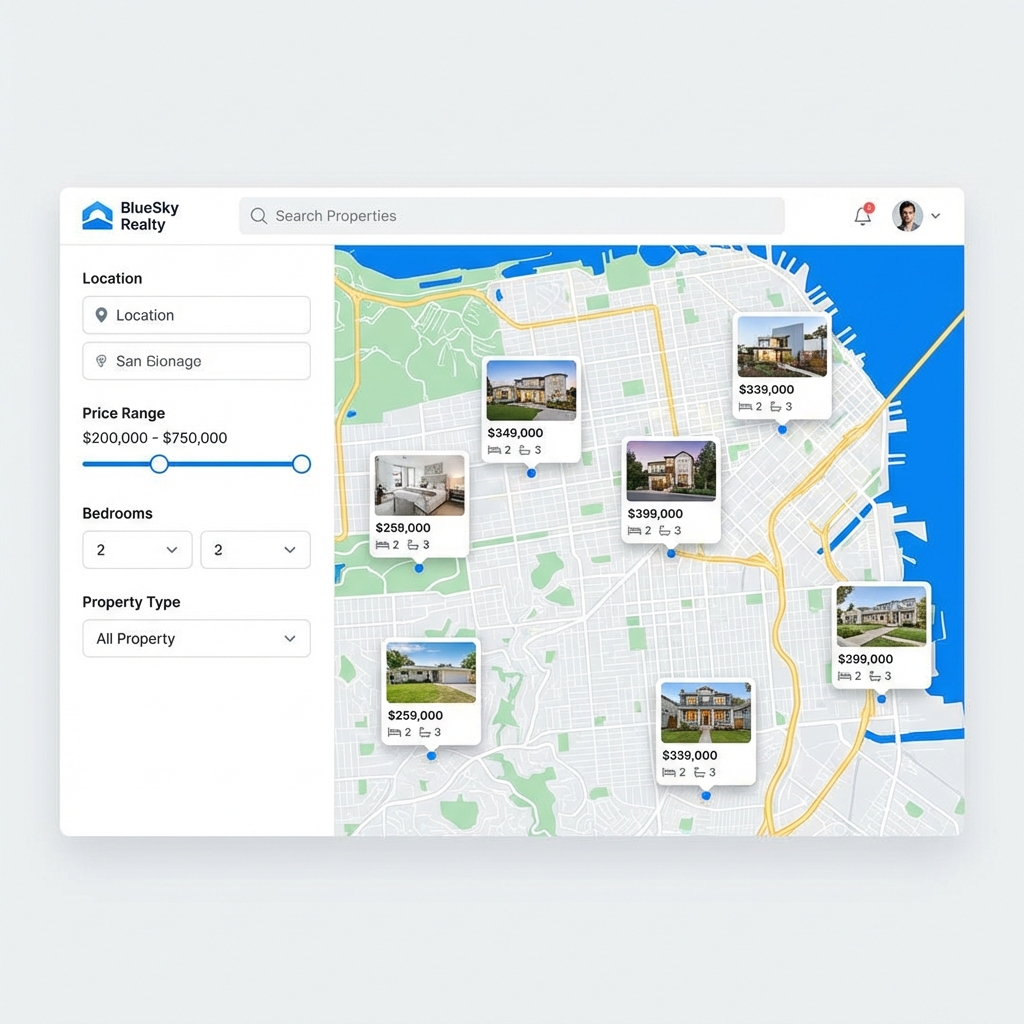Image resolution: width=1024 pixels, height=1024 pixels.
Task: Click the bath icon on the $399,000 listing
Action: [664, 532]
